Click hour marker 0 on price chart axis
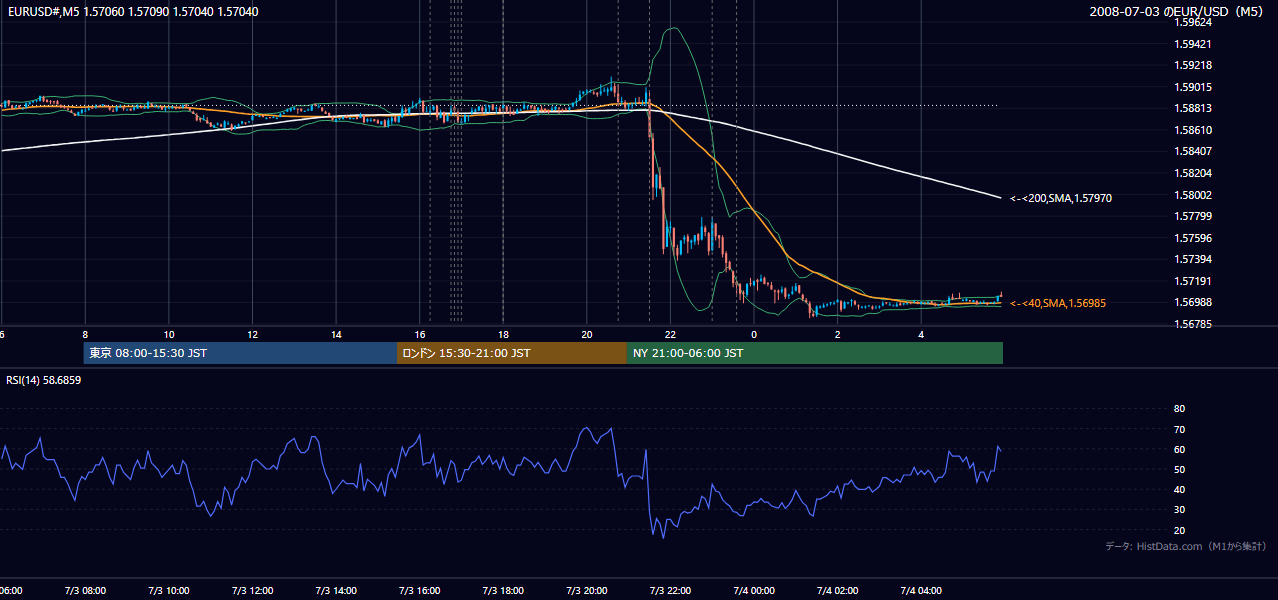 click(x=754, y=334)
